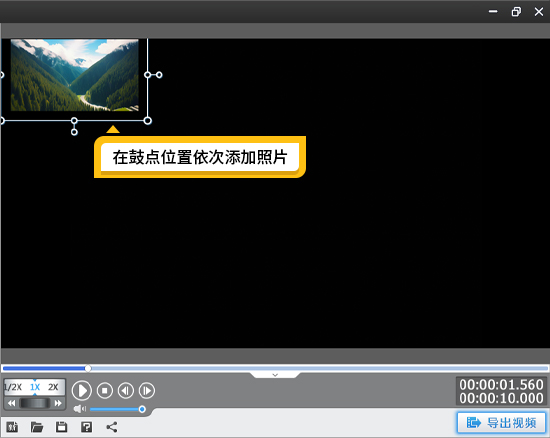
Task: Stop the video playback
Action: 105,390
